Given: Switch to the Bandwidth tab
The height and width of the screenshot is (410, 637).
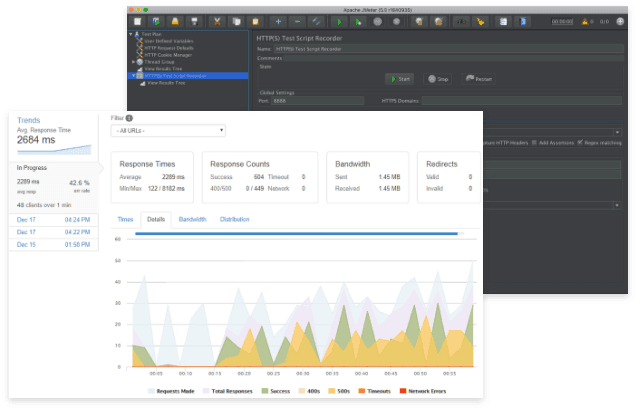Looking at the screenshot, I should point(193,219).
